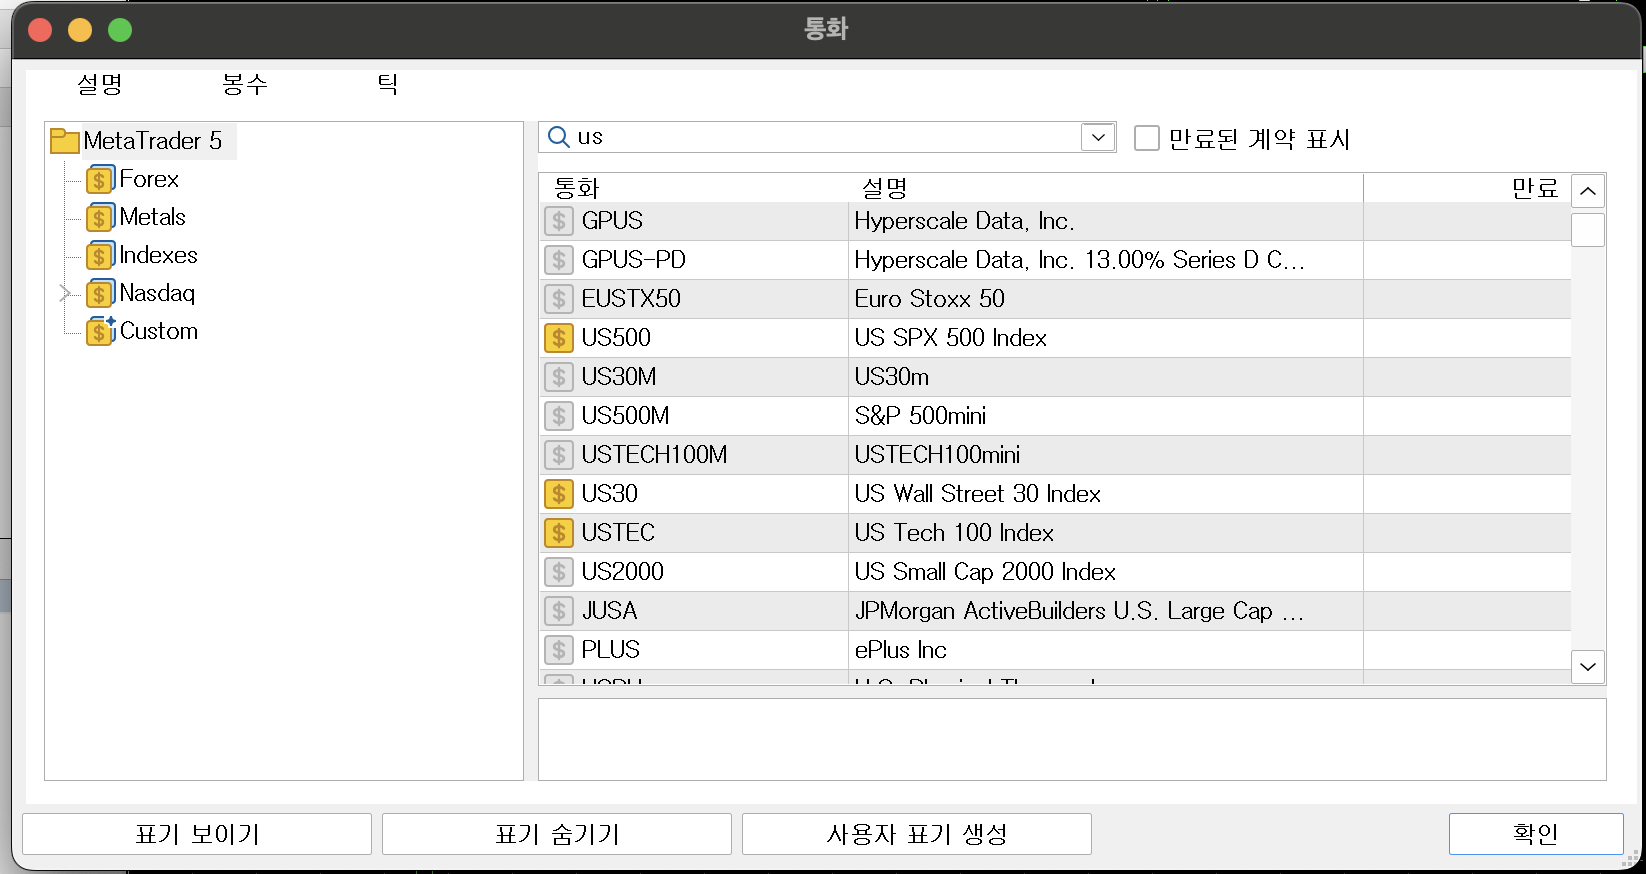This screenshot has height=874, width=1646.
Task: Expand the Nasdaq tree node
Action: click(x=65, y=293)
